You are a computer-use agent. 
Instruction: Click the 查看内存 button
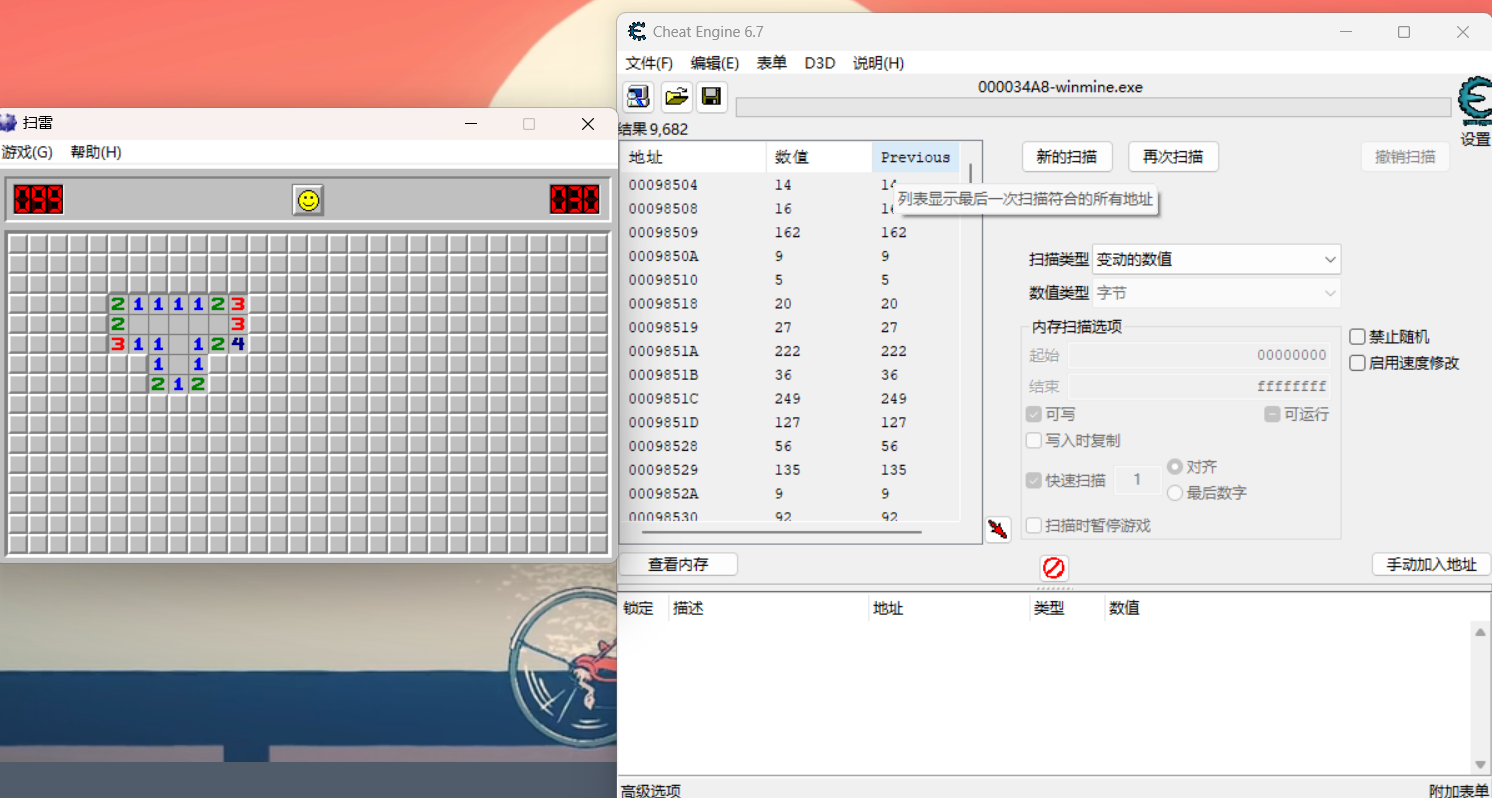click(x=678, y=564)
